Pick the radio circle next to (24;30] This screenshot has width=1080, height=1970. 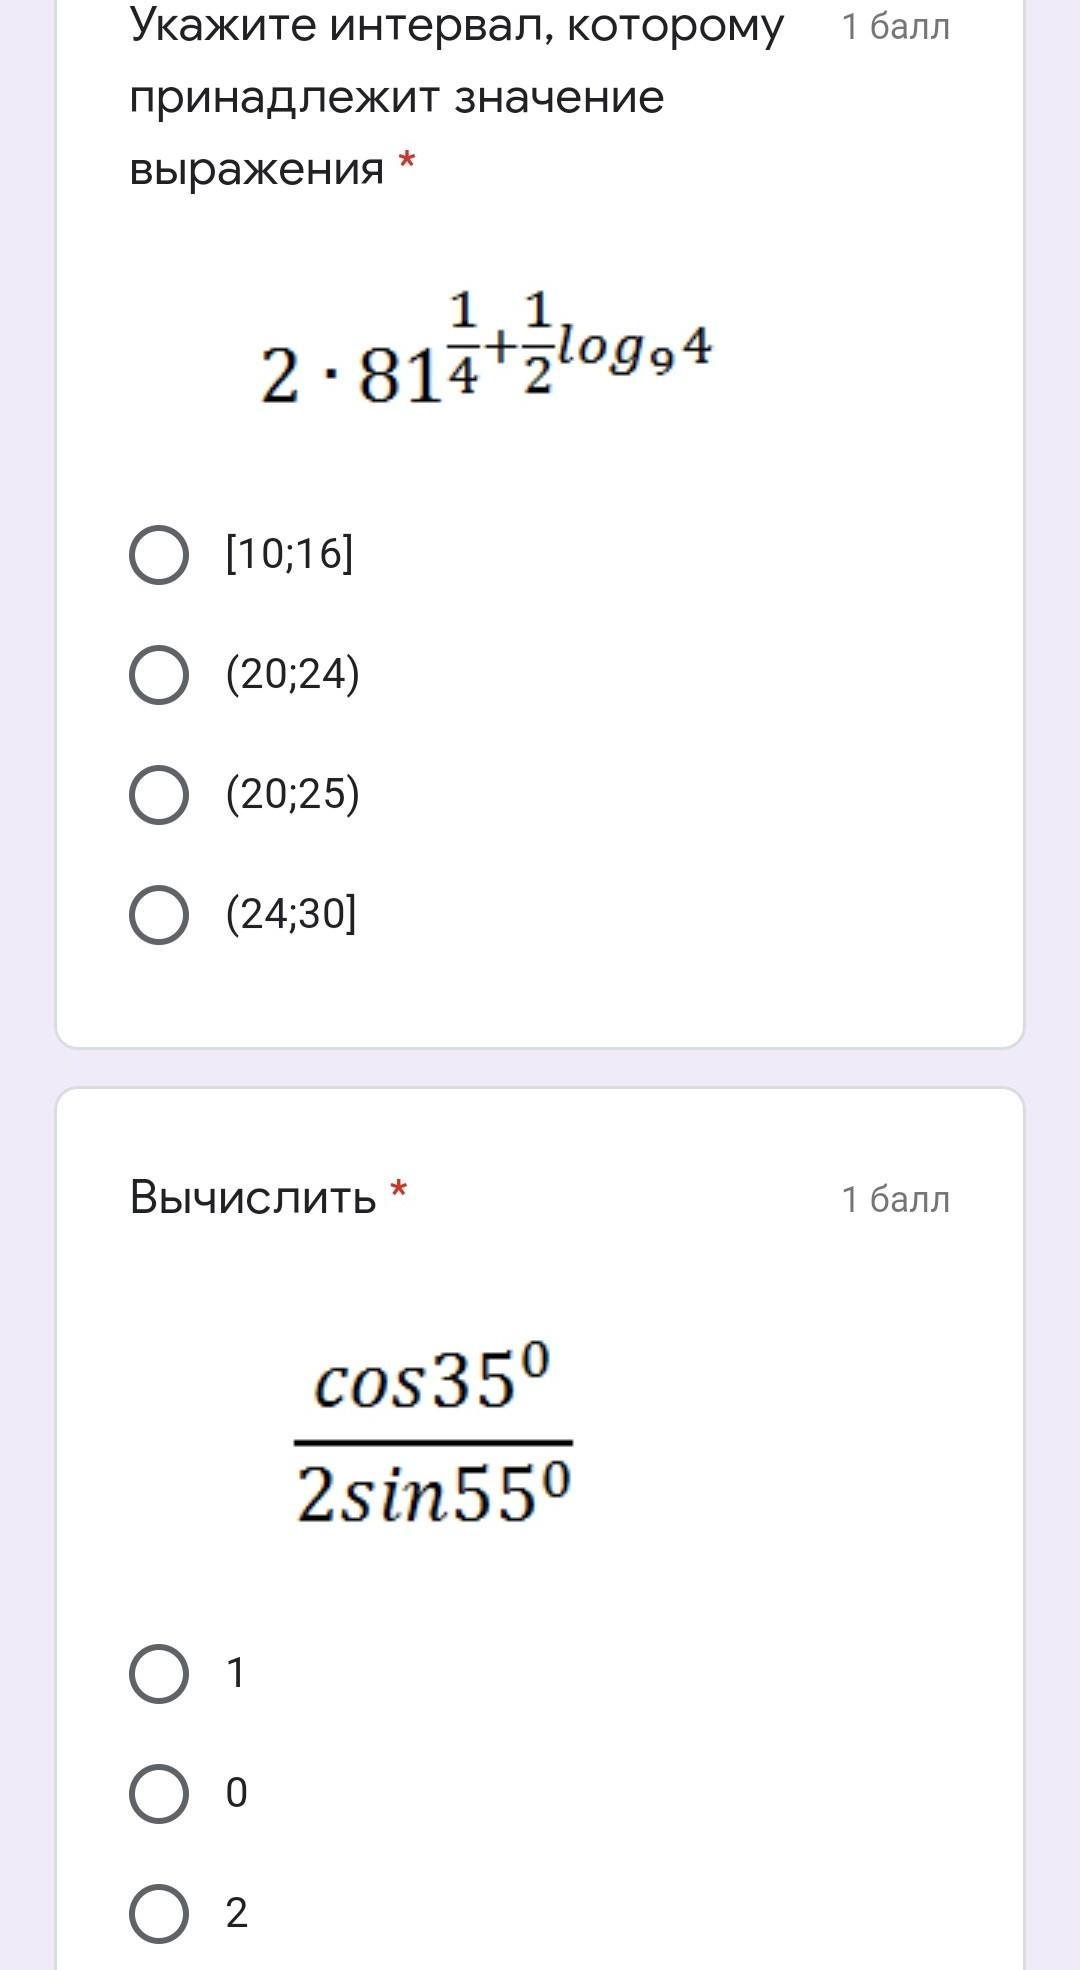159,915
